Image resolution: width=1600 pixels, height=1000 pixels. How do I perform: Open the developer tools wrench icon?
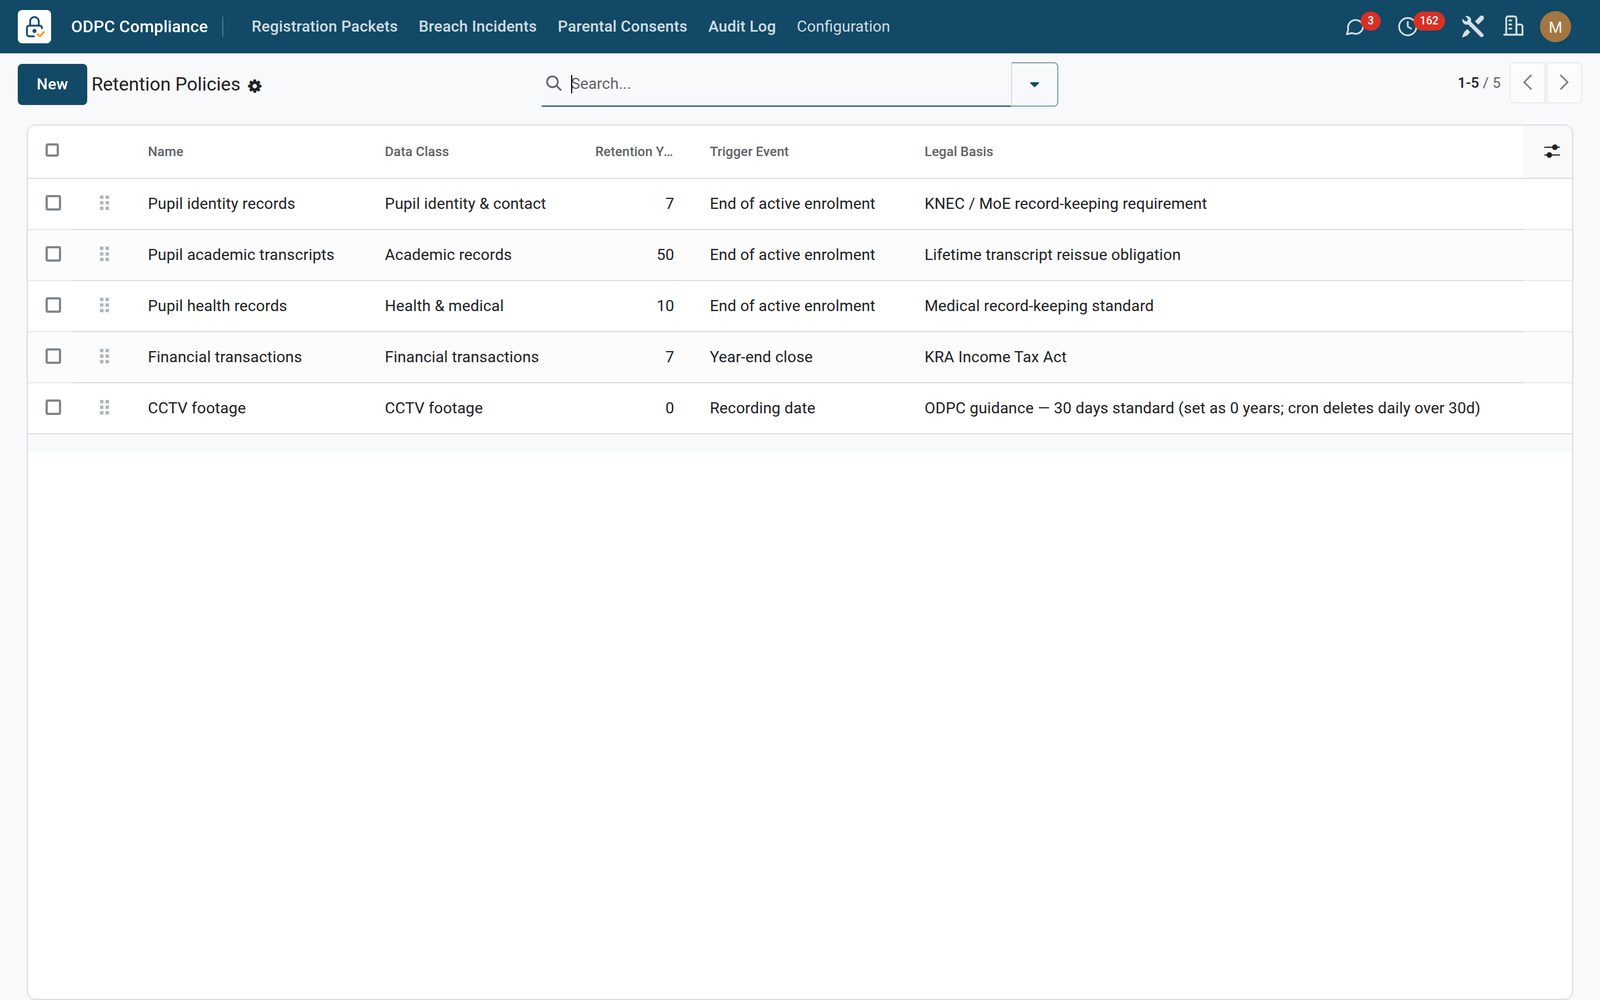[1472, 27]
